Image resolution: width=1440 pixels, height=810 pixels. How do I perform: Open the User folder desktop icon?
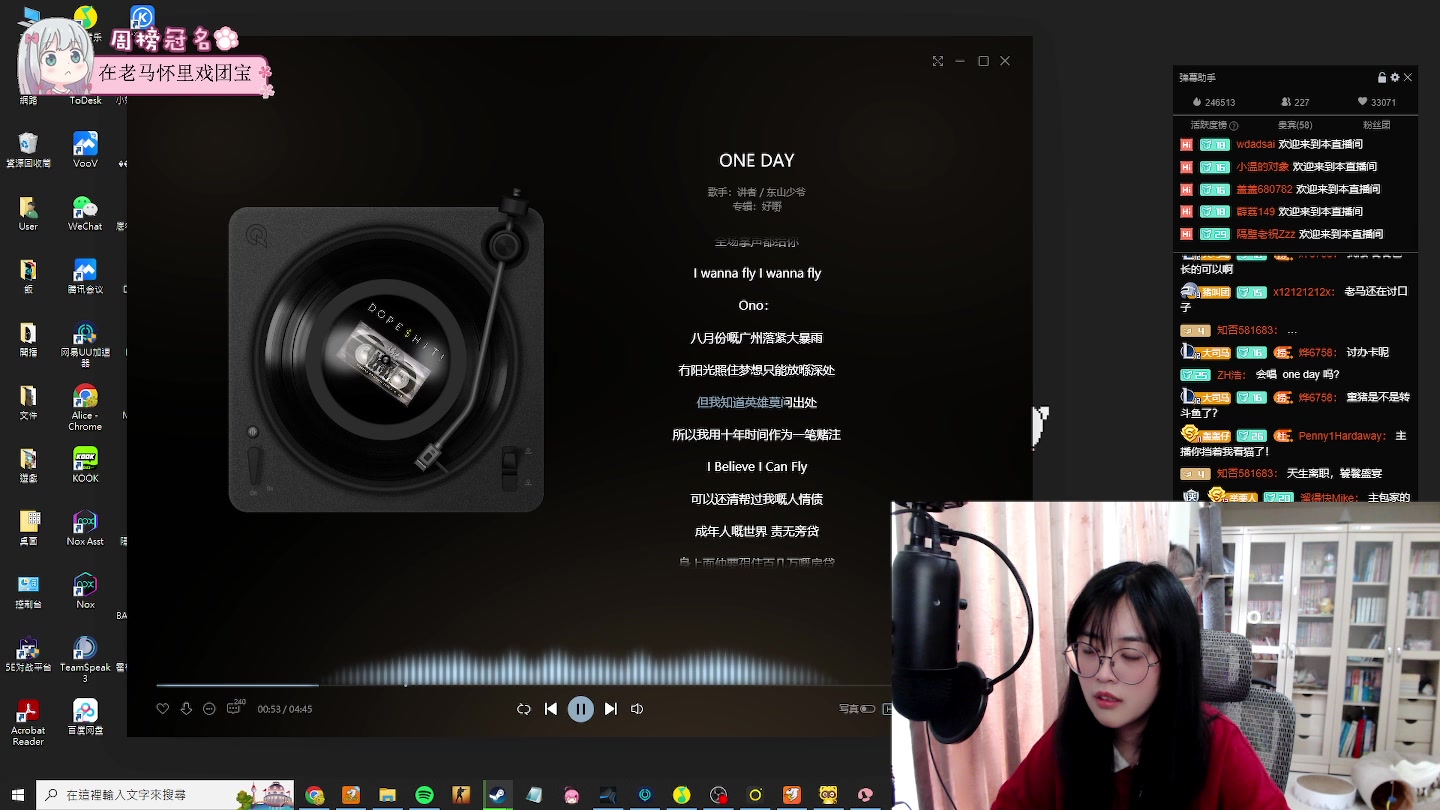[x=28, y=213]
